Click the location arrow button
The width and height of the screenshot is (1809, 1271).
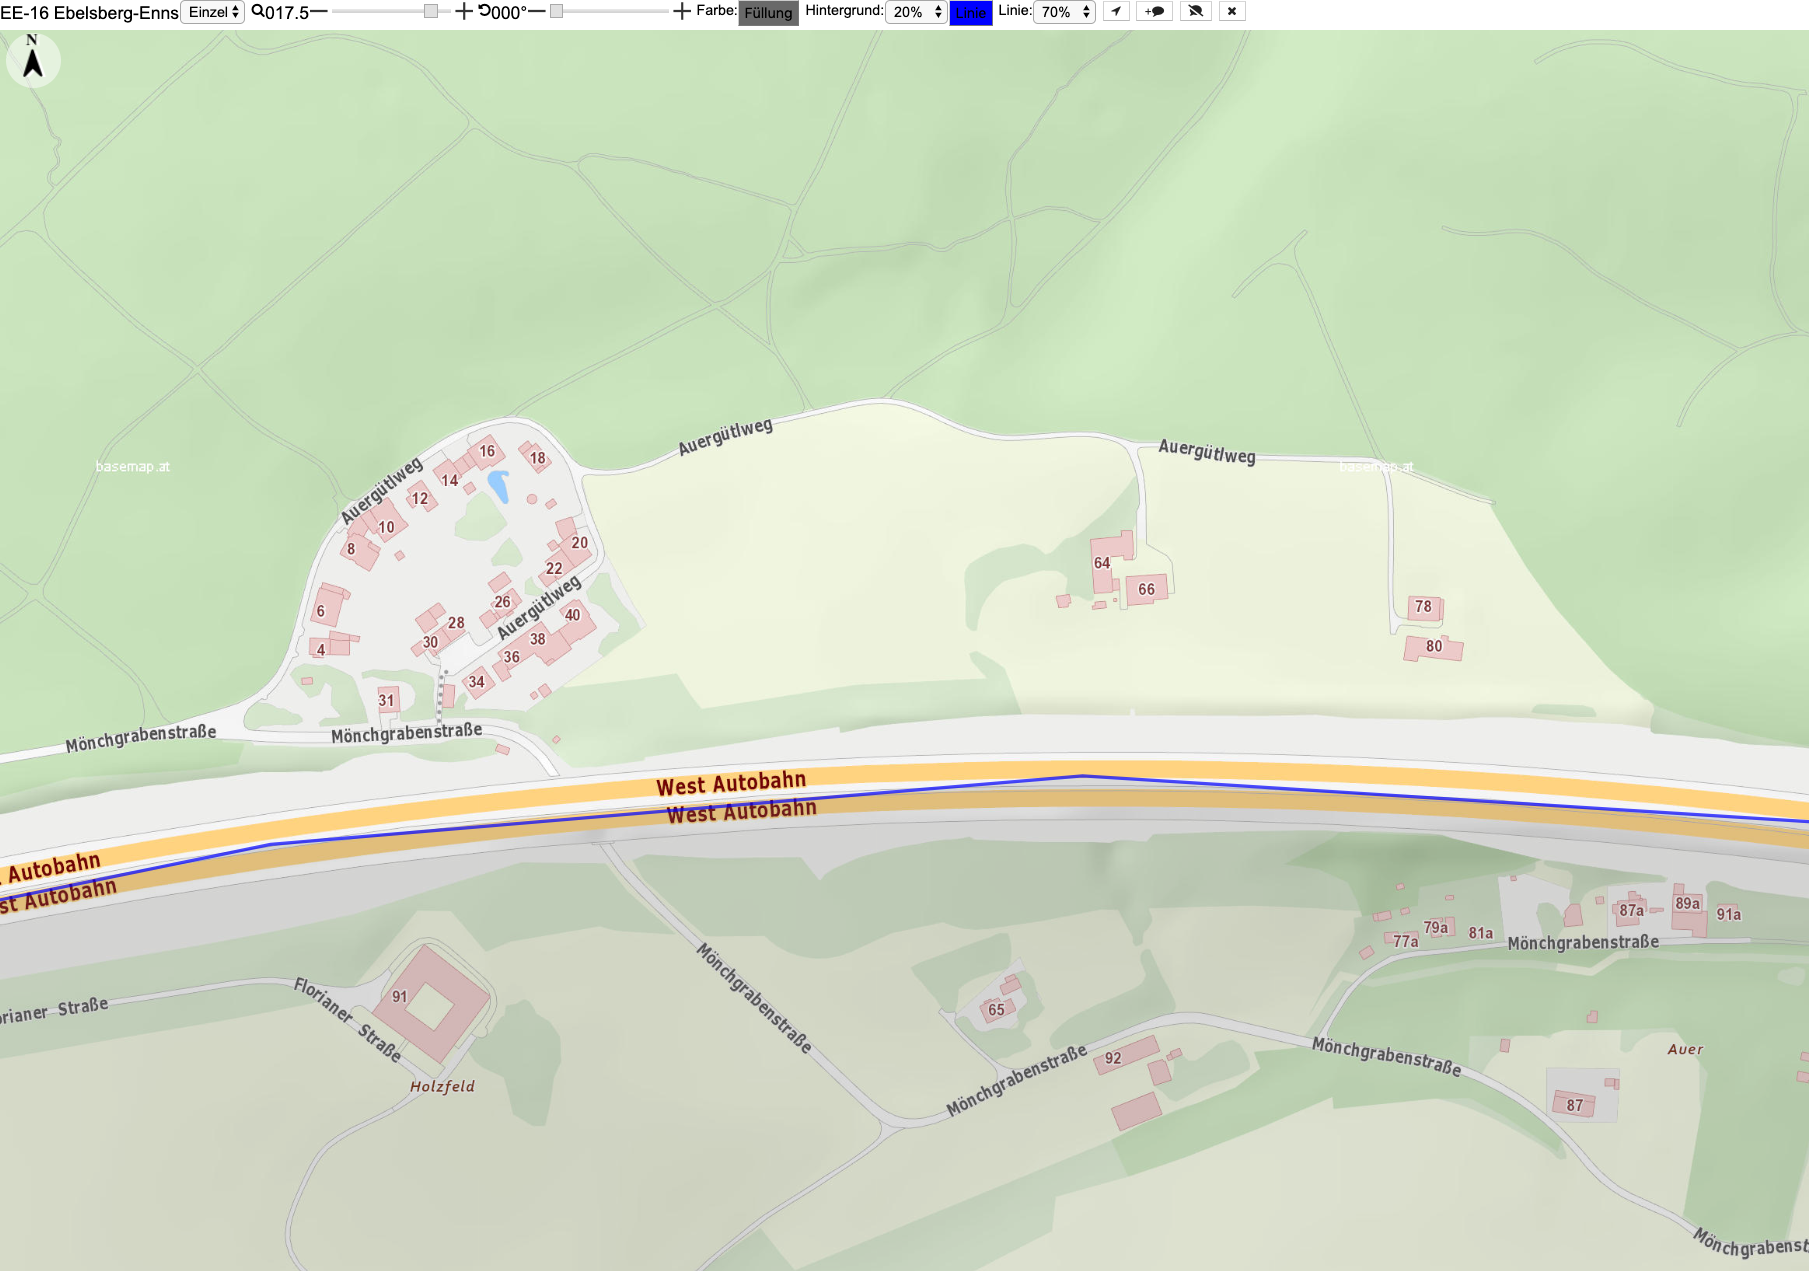pos(1116,12)
